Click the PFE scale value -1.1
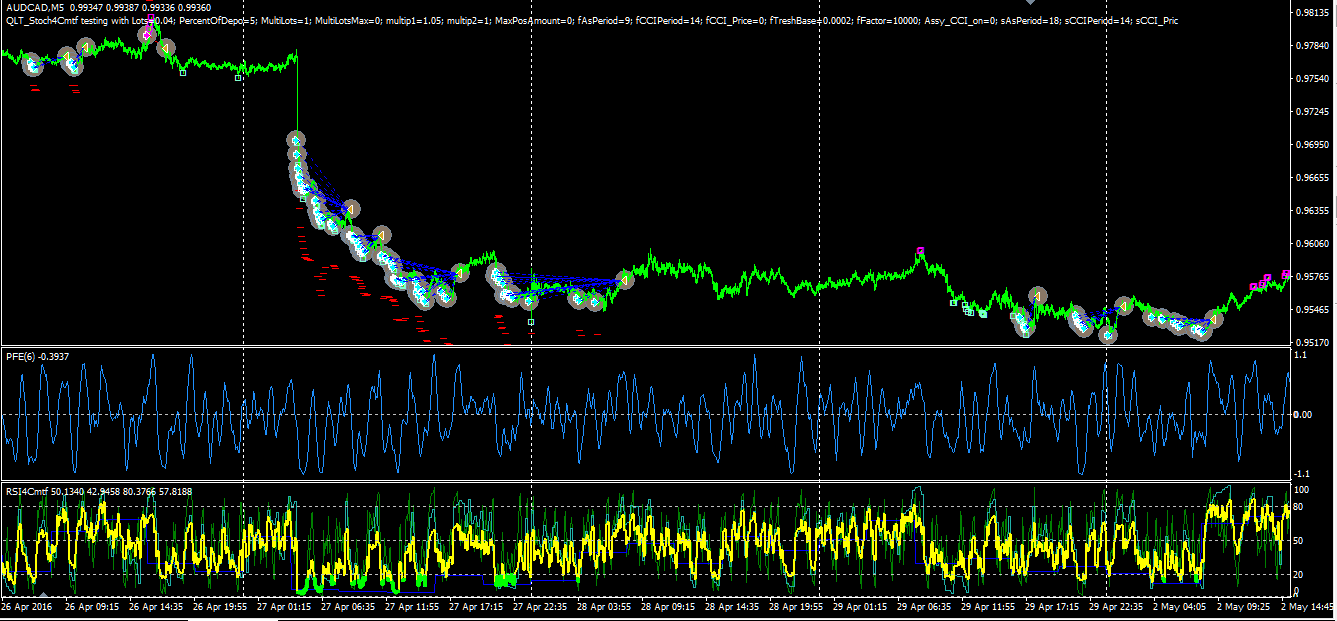 [1301, 473]
